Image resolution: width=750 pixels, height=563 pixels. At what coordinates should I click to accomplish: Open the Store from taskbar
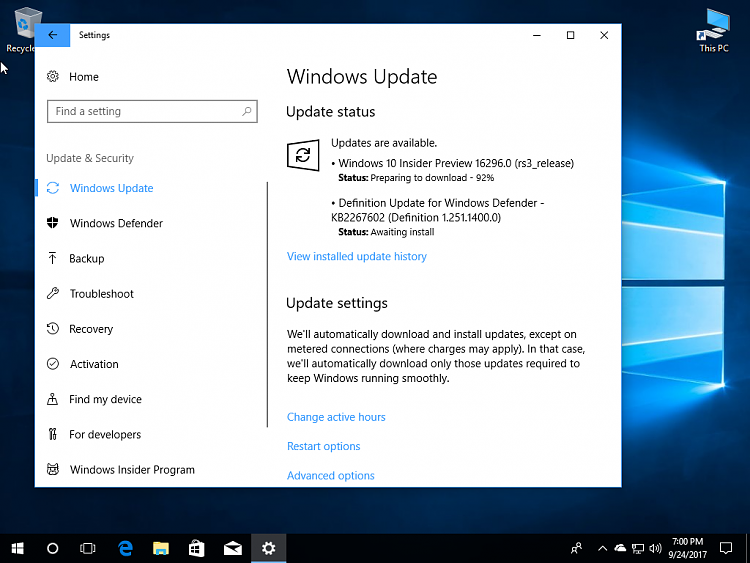point(197,548)
